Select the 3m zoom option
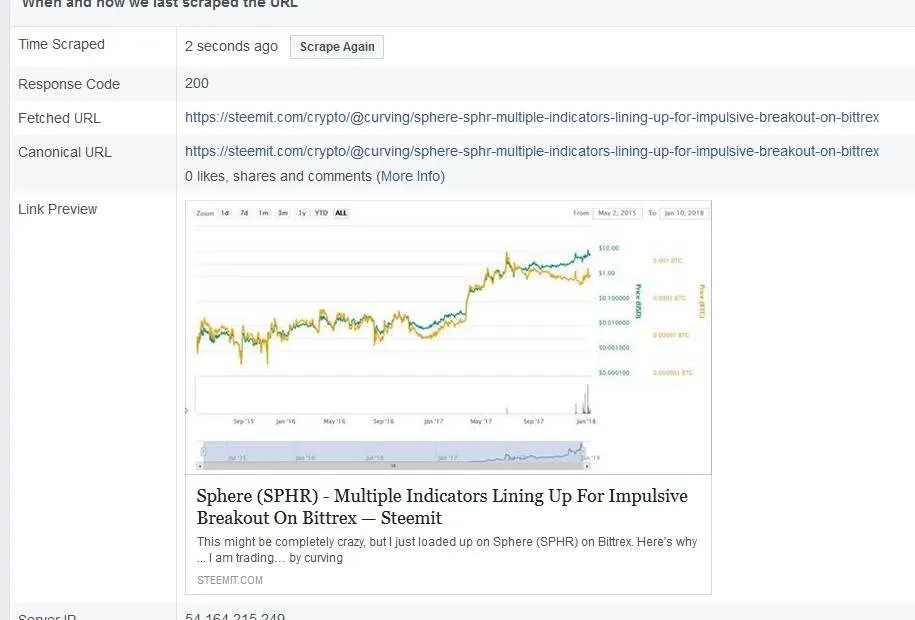The height and width of the screenshot is (620, 915). [x=283, y=213]
